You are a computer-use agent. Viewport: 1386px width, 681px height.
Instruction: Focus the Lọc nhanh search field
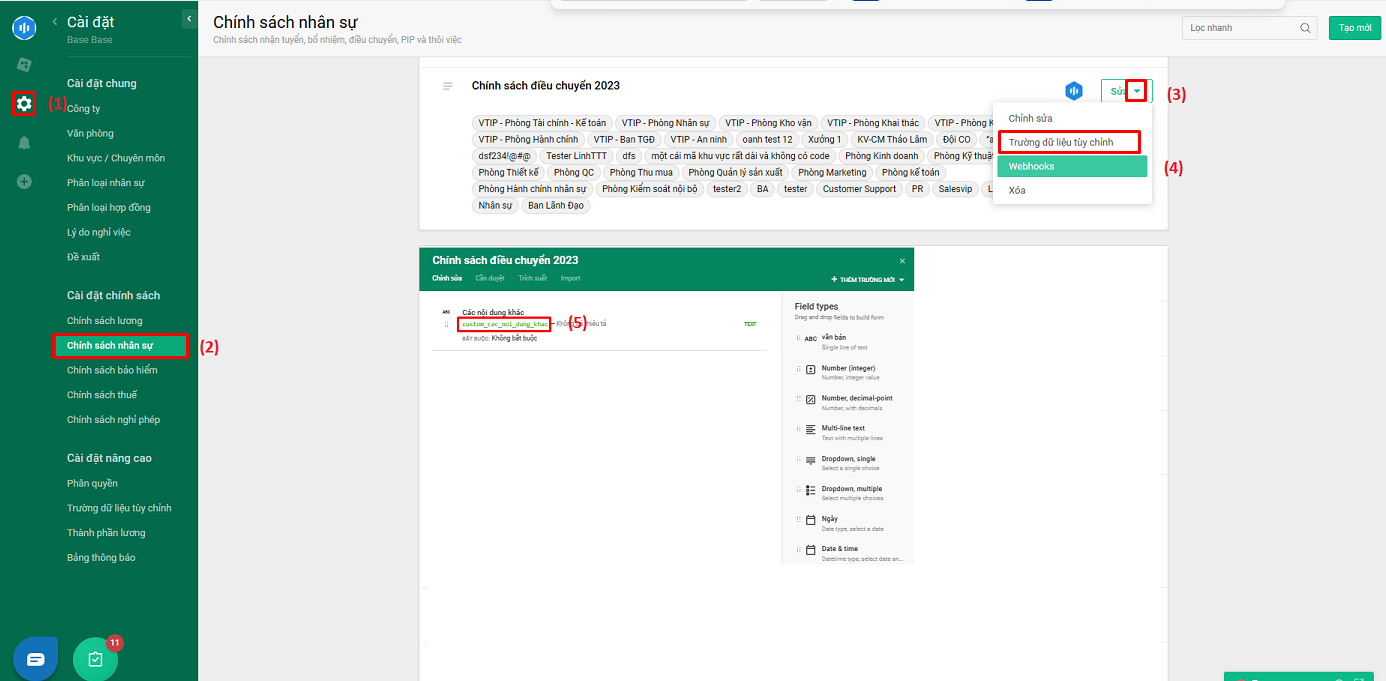pos(1249,28)
